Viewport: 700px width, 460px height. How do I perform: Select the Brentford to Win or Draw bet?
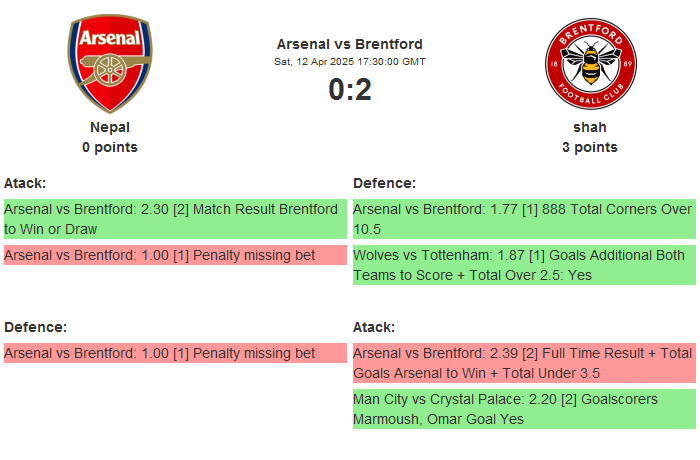[174, 219]
